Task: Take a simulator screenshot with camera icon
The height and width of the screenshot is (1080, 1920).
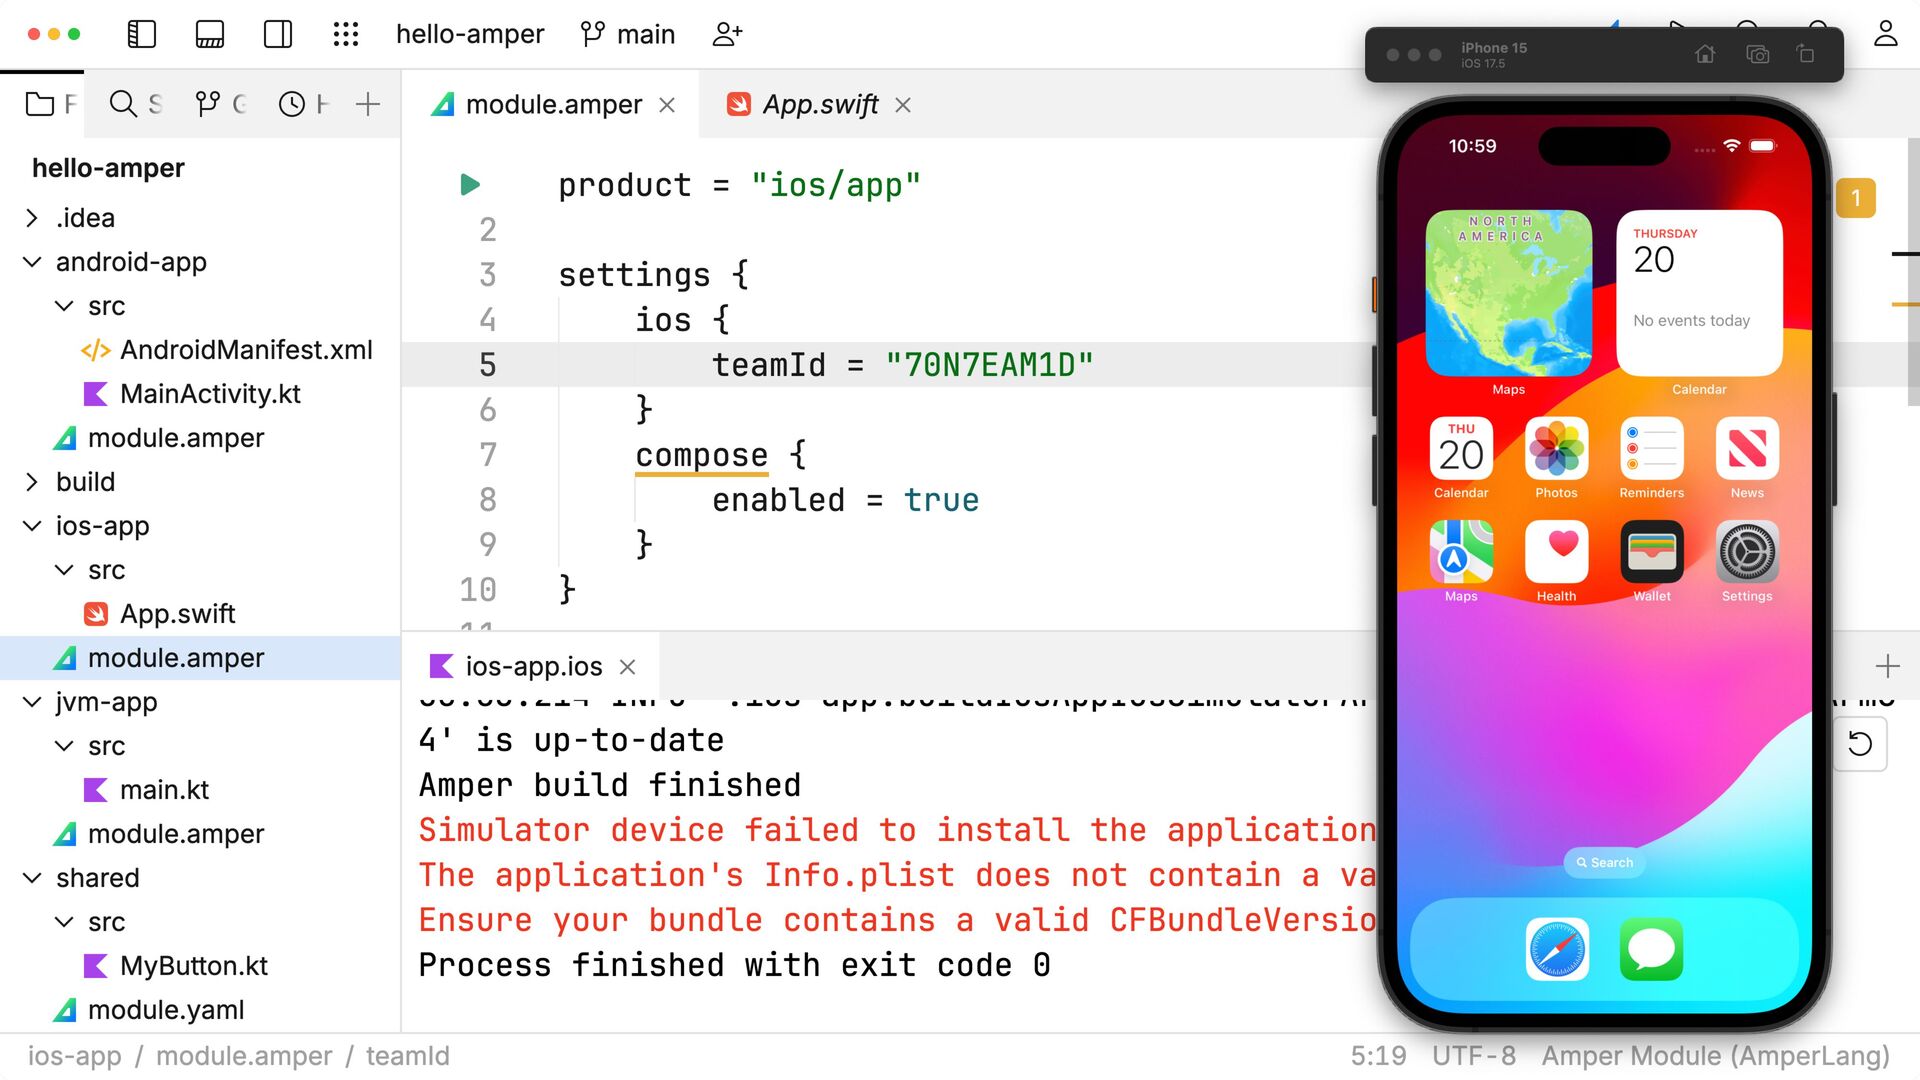Action: (1757, 54)
